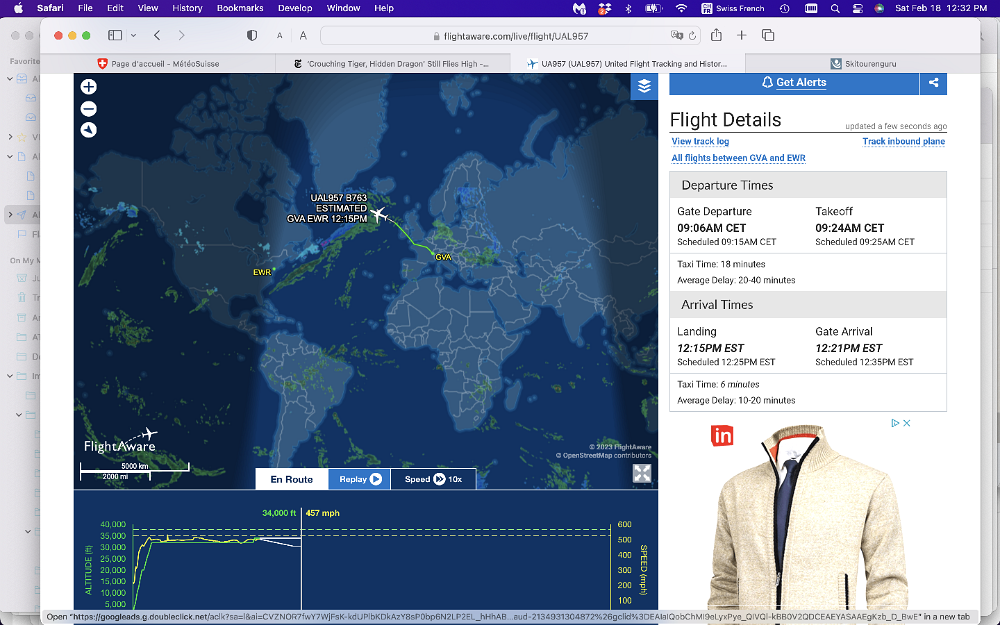The width and height of the screenshot is (1000, 625).
Task: Click the Get Alerts button
Action: 794,83
